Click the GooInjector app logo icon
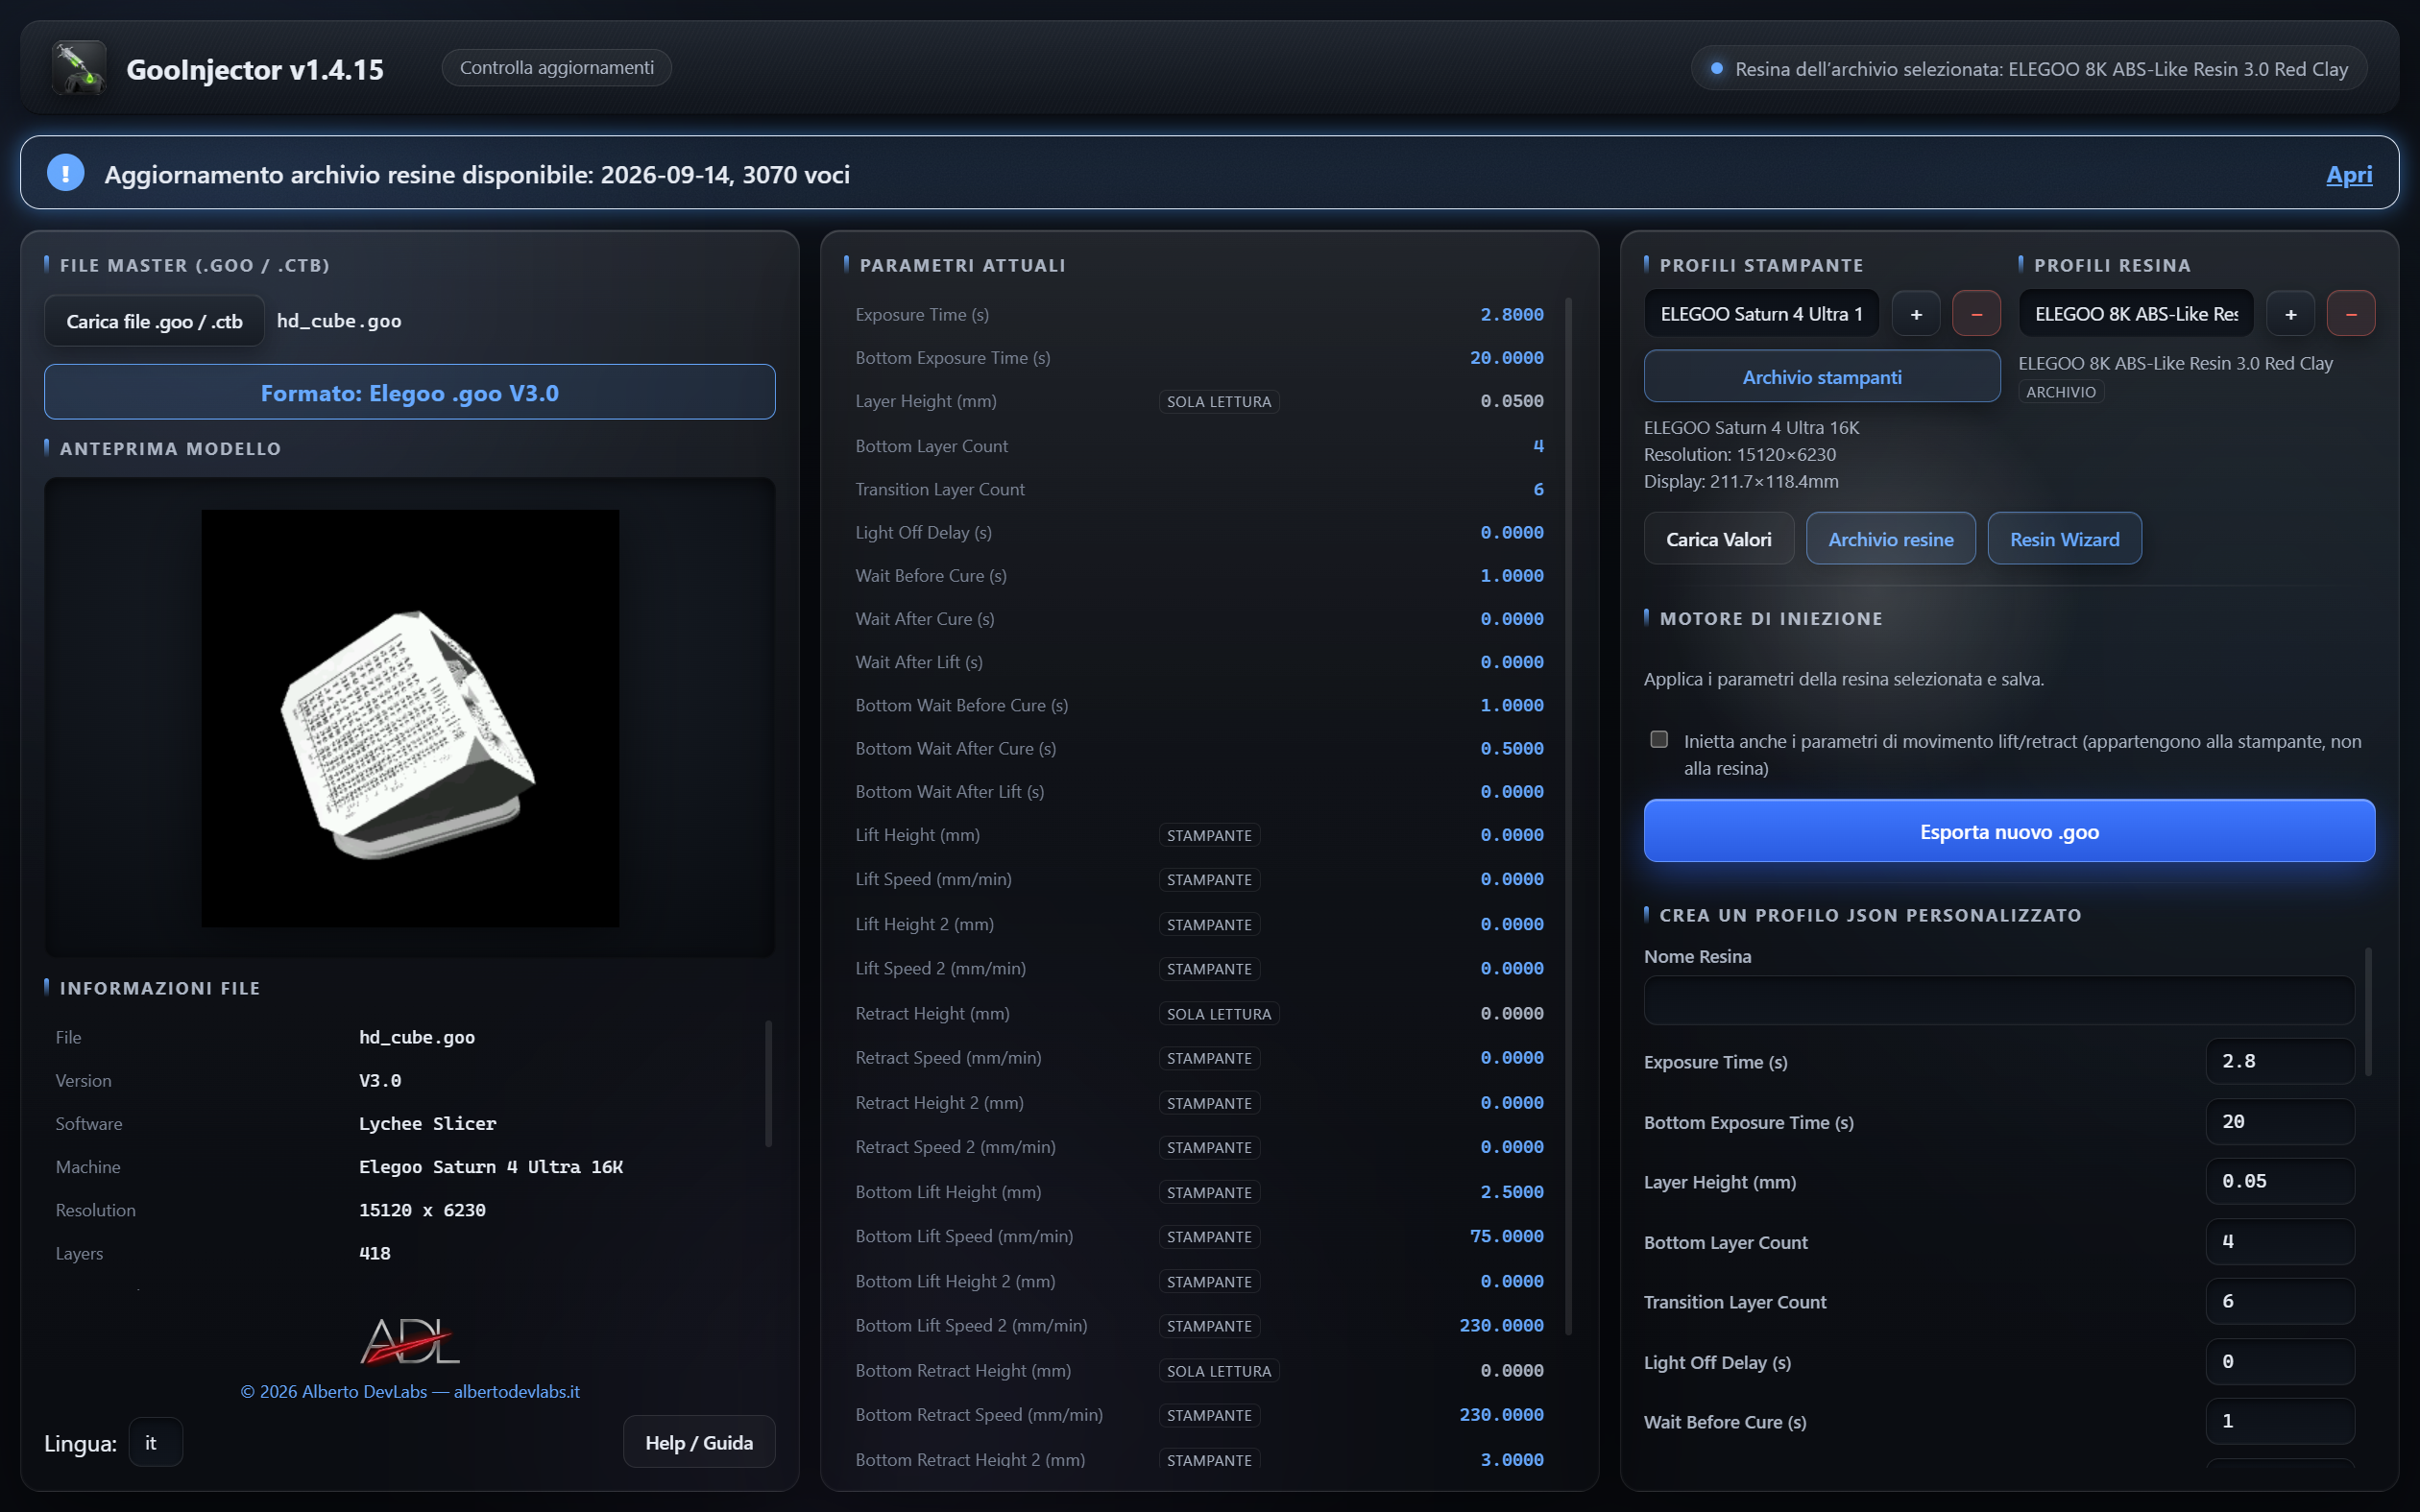This screenshot has width=2420, height=1512. tap(79, 68)
